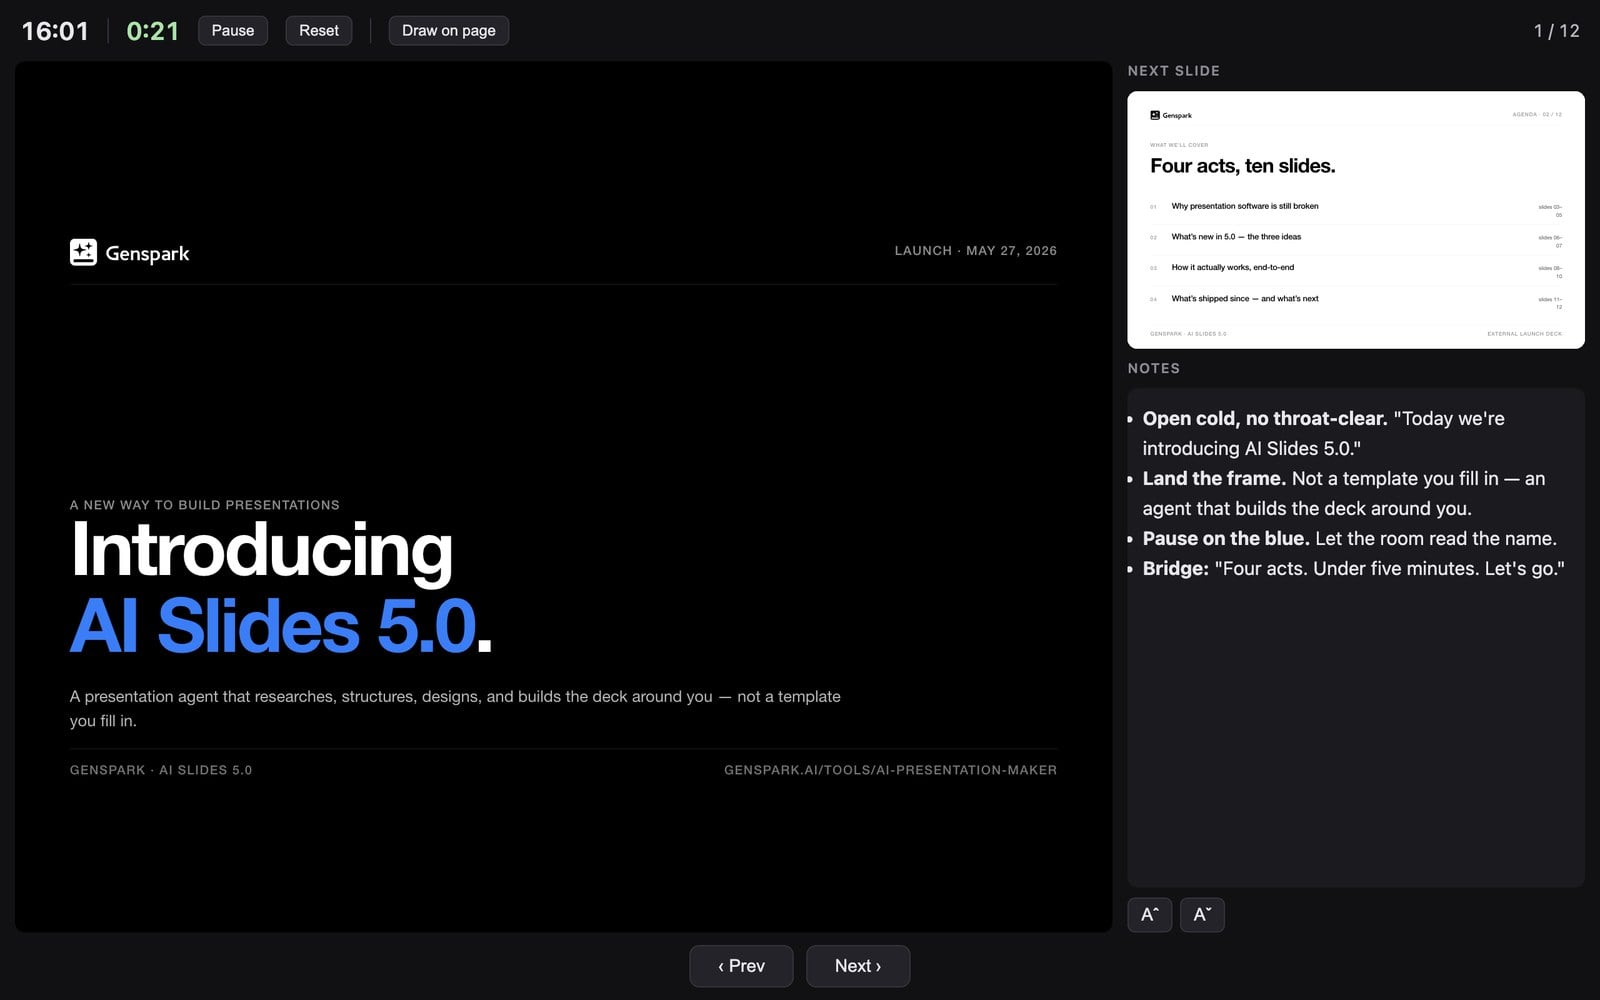This screenshot has height=1000, width=1600.
Task: Click the 'Pause on the blue.' note
Action: click(x=1226, y=539)
